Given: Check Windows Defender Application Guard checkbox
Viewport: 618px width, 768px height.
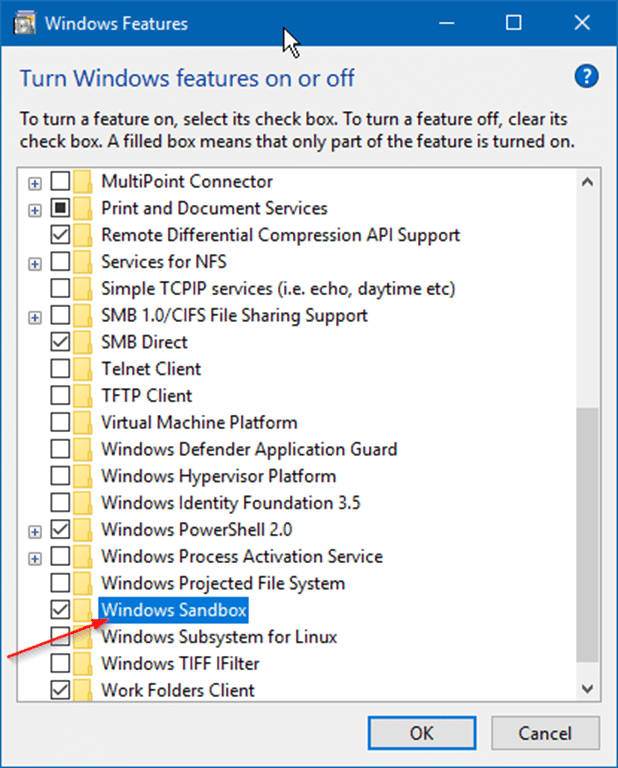Looking at the screenshot, I should 60,449.
